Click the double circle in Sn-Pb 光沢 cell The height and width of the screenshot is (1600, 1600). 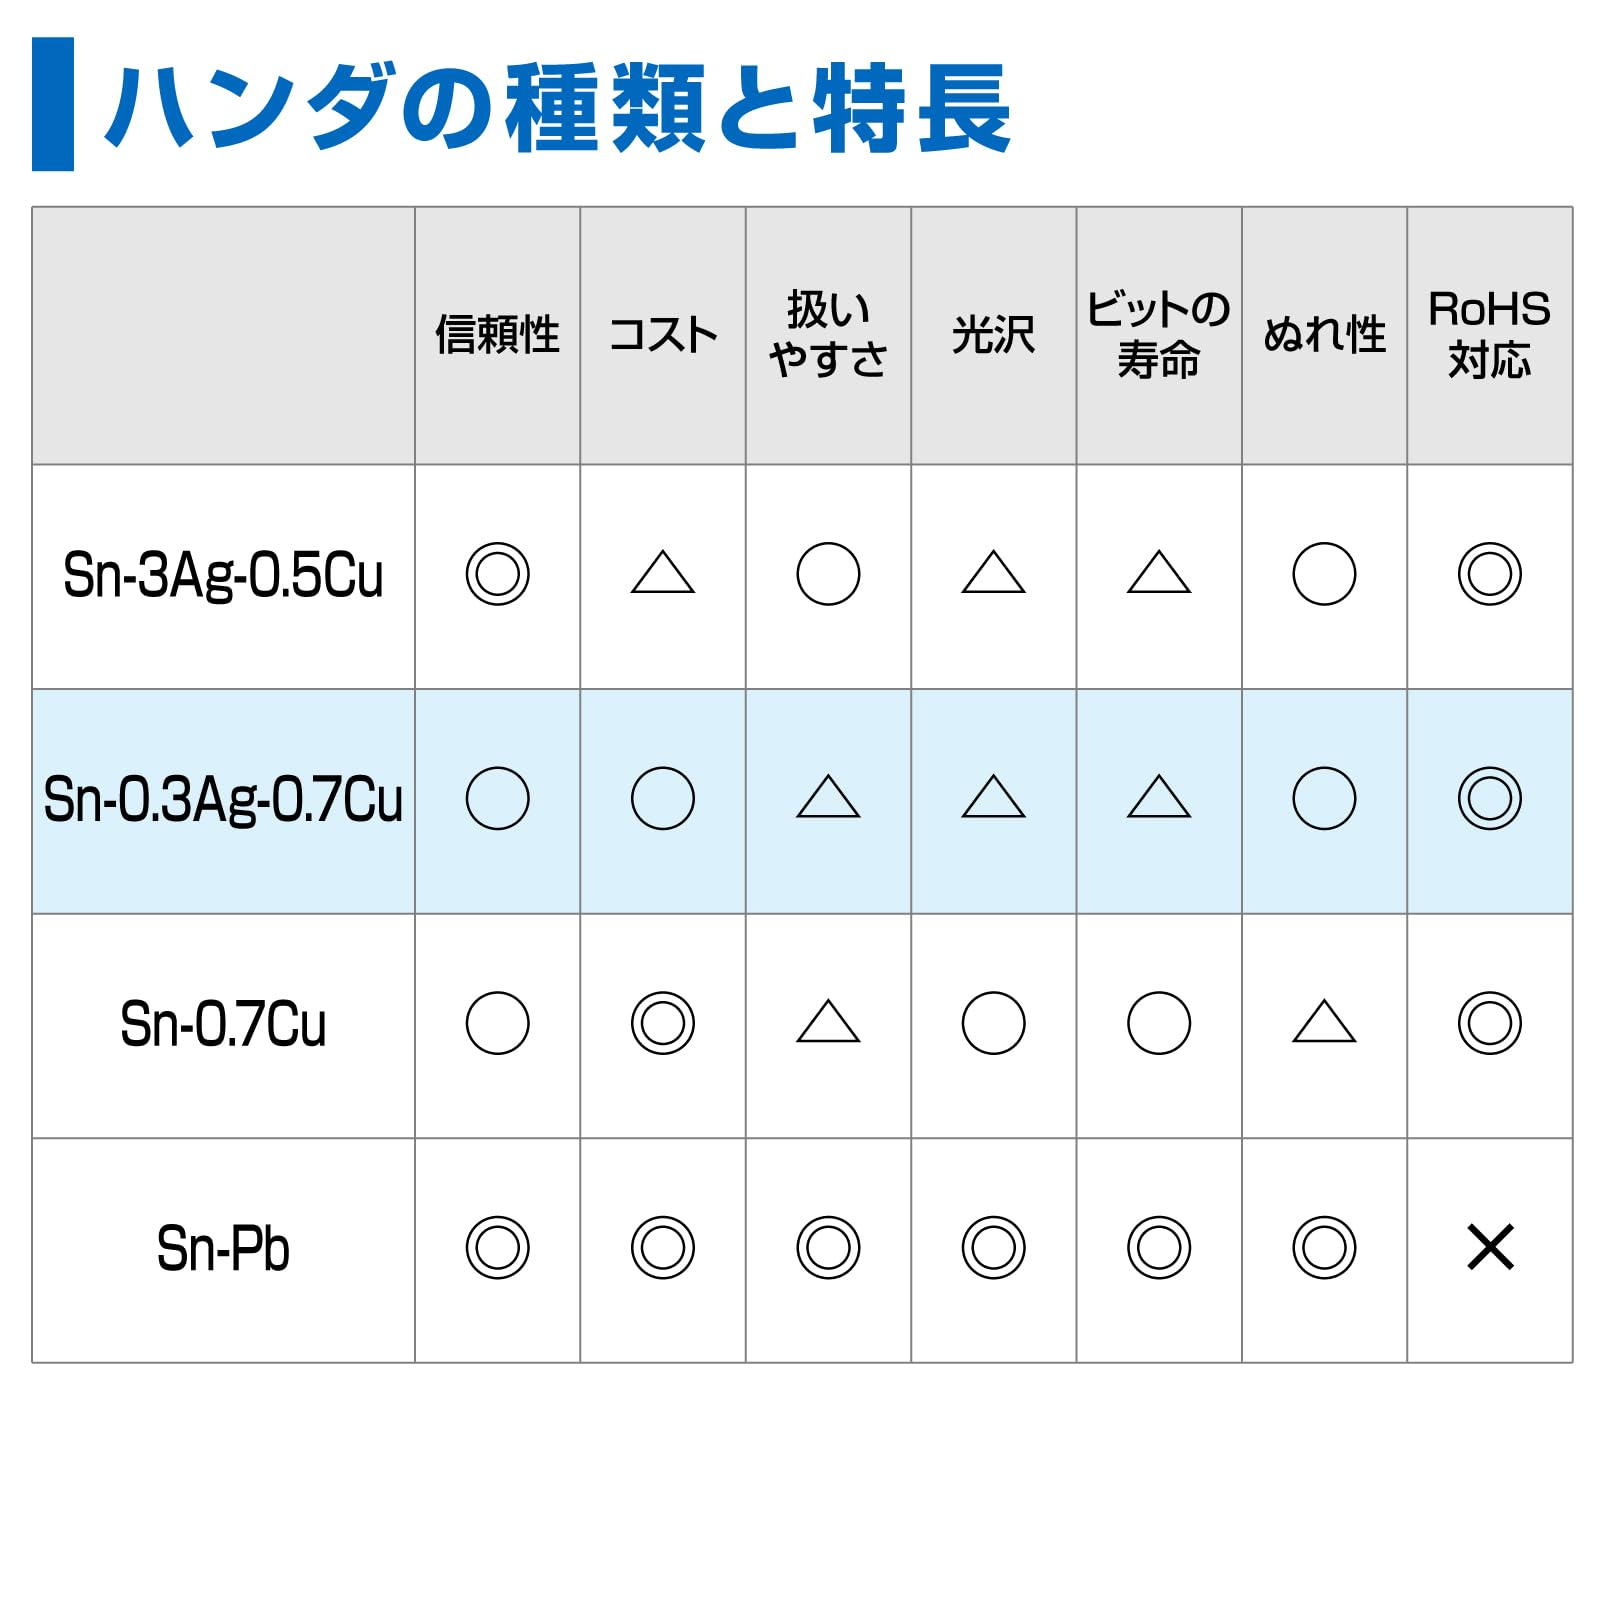(x=994, y=1247)
